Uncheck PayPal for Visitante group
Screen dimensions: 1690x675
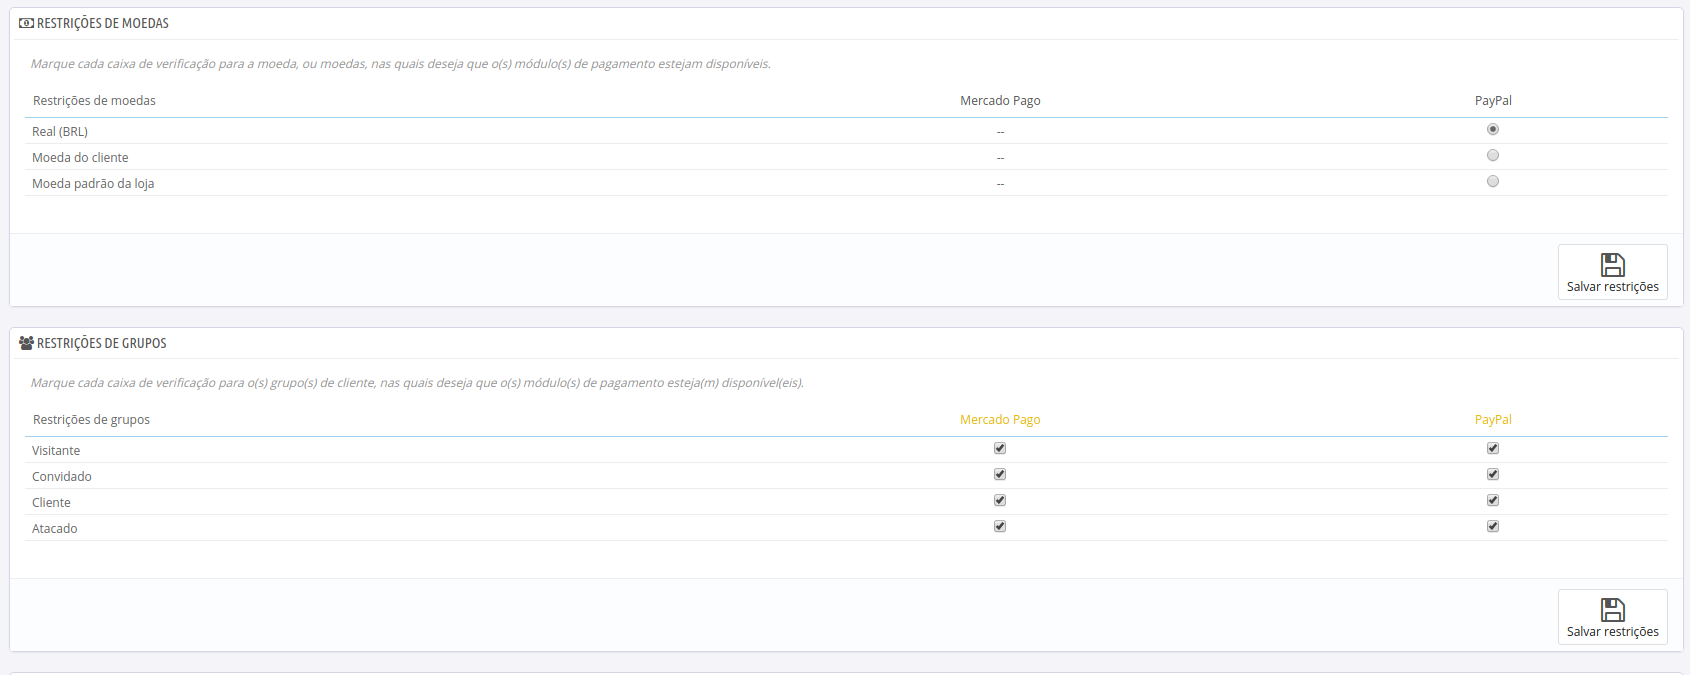1493,448
